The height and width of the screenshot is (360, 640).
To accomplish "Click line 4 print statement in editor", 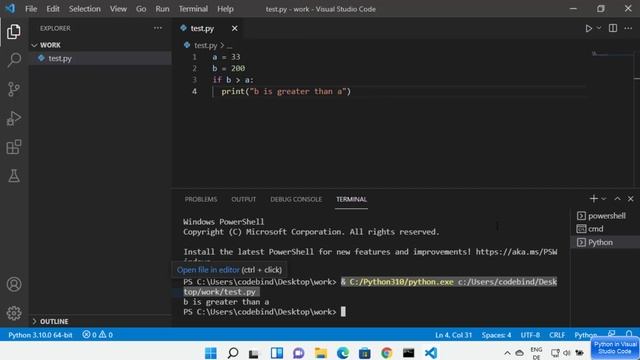I will tap(286, 91).
